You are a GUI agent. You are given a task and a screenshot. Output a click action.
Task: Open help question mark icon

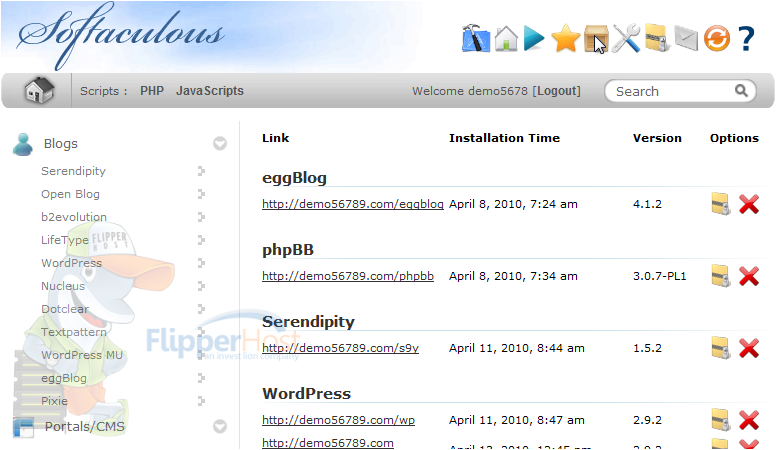[746, 39]
